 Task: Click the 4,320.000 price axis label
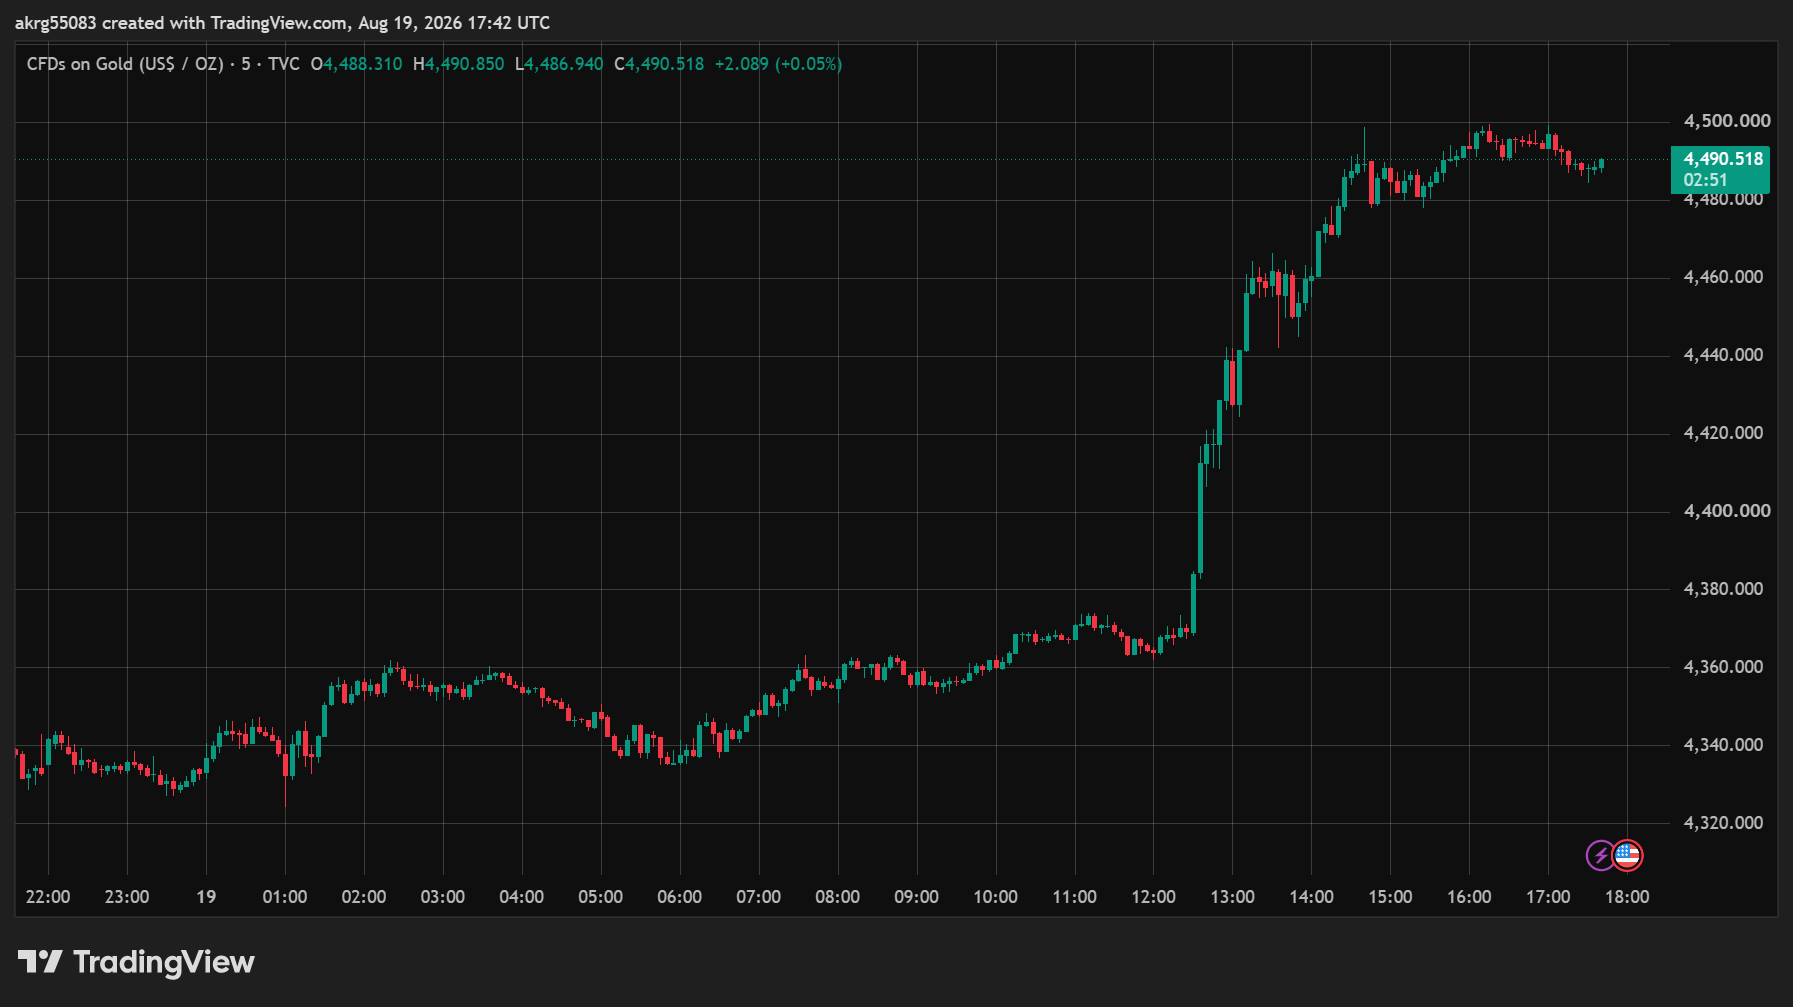(1724, 823)
